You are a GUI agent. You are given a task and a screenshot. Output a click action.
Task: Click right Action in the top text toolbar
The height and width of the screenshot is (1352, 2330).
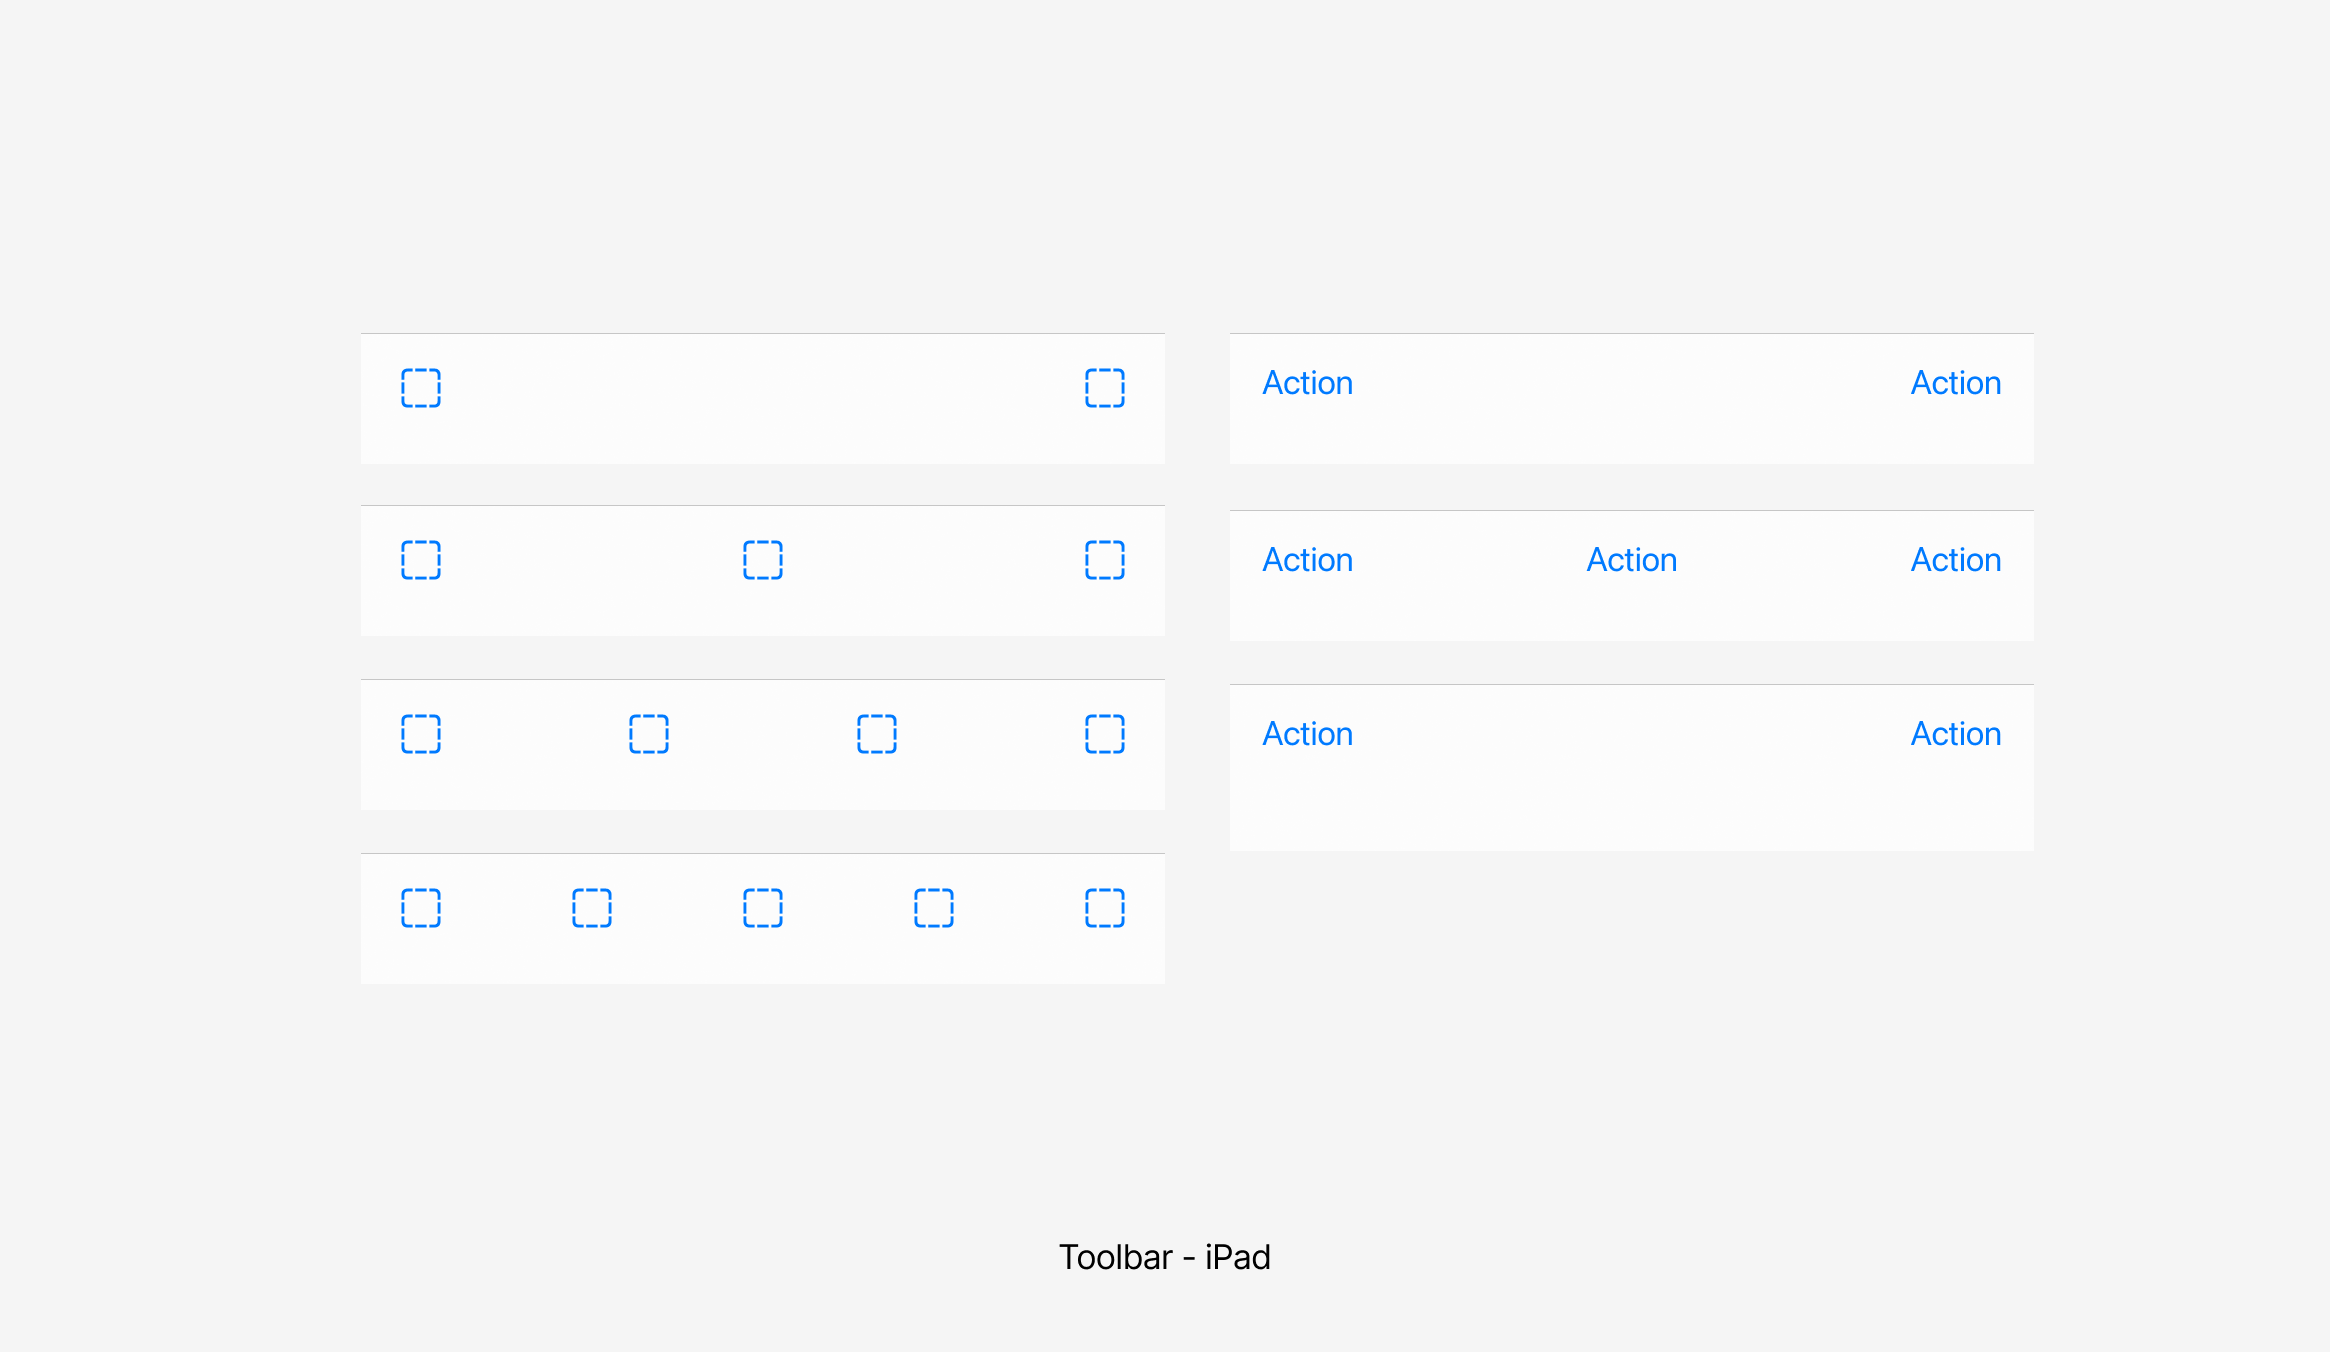(1956, 383)
